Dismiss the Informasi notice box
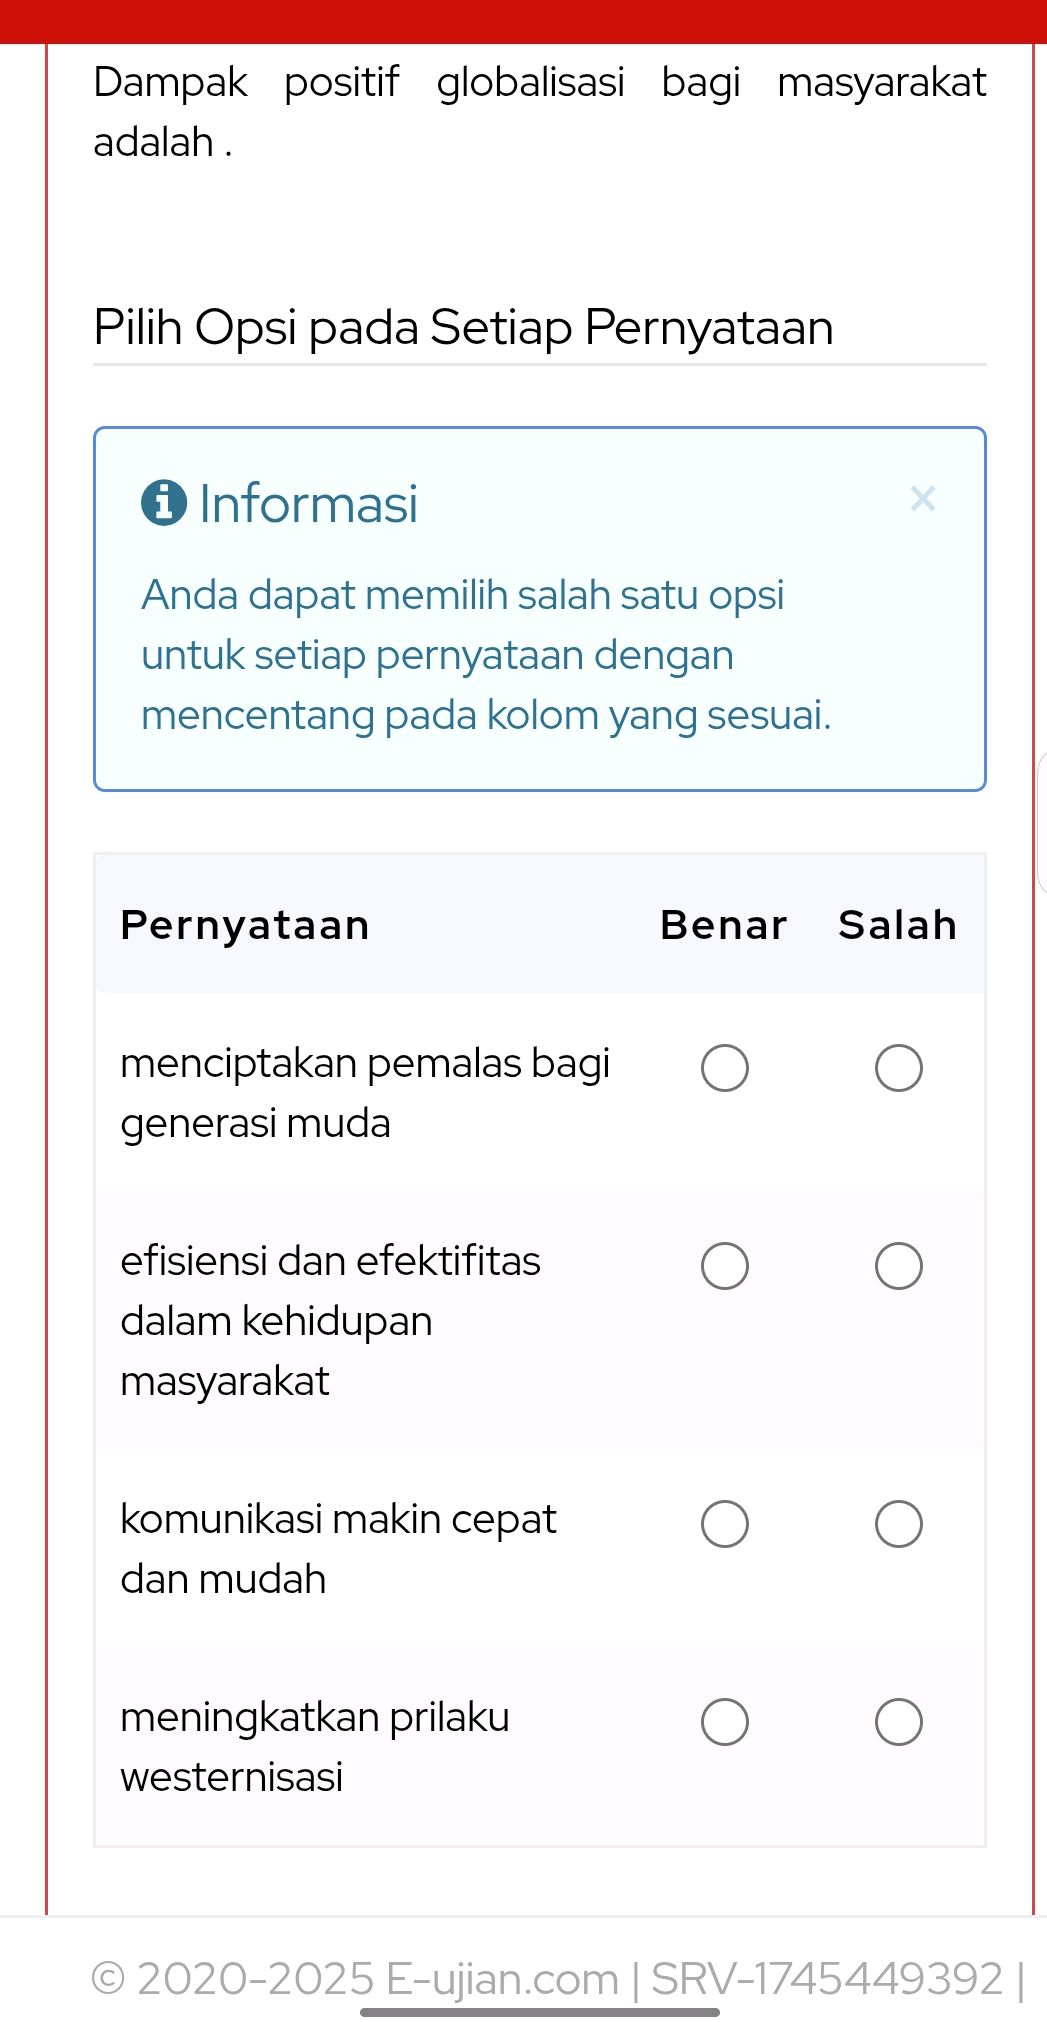The image size is (1047, 2022). click(922, 498)
